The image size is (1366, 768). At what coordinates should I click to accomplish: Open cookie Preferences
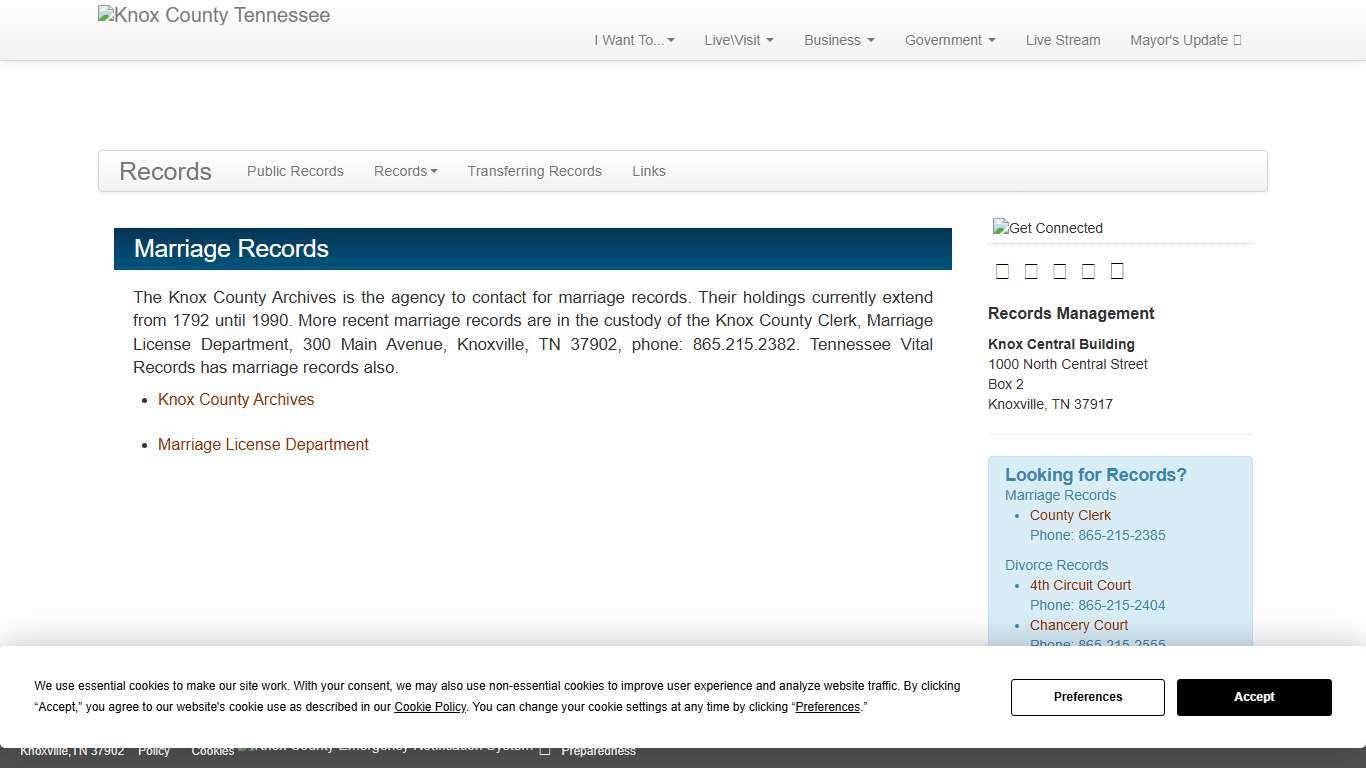point(1087,697)
